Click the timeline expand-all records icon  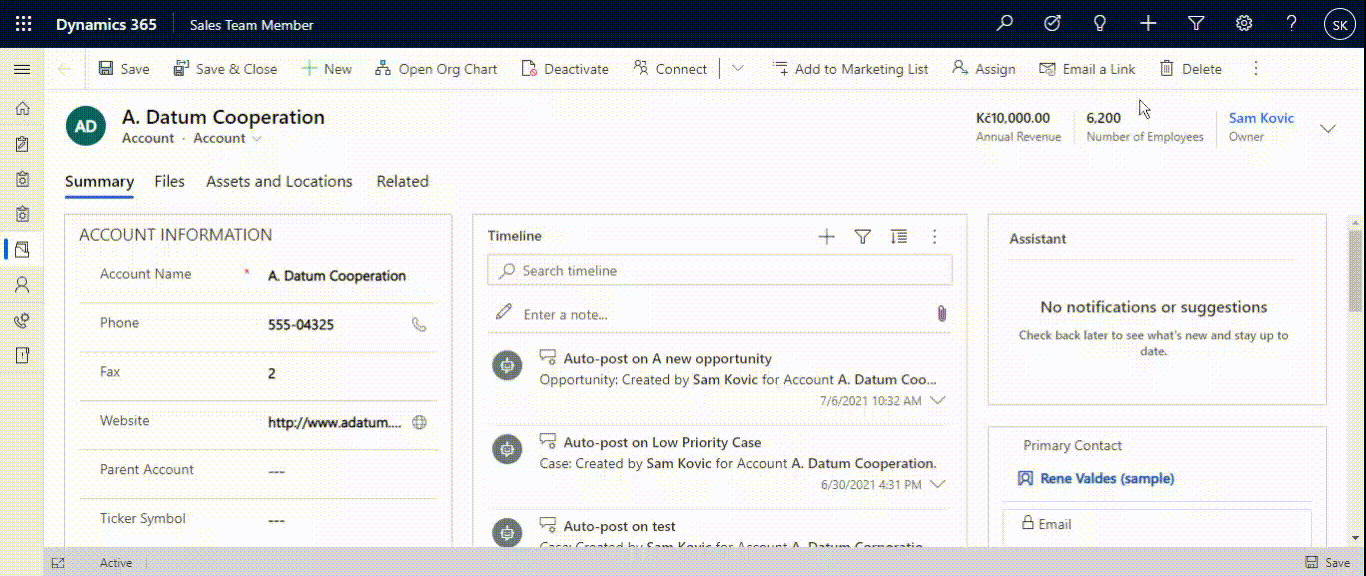pos(899,237)
